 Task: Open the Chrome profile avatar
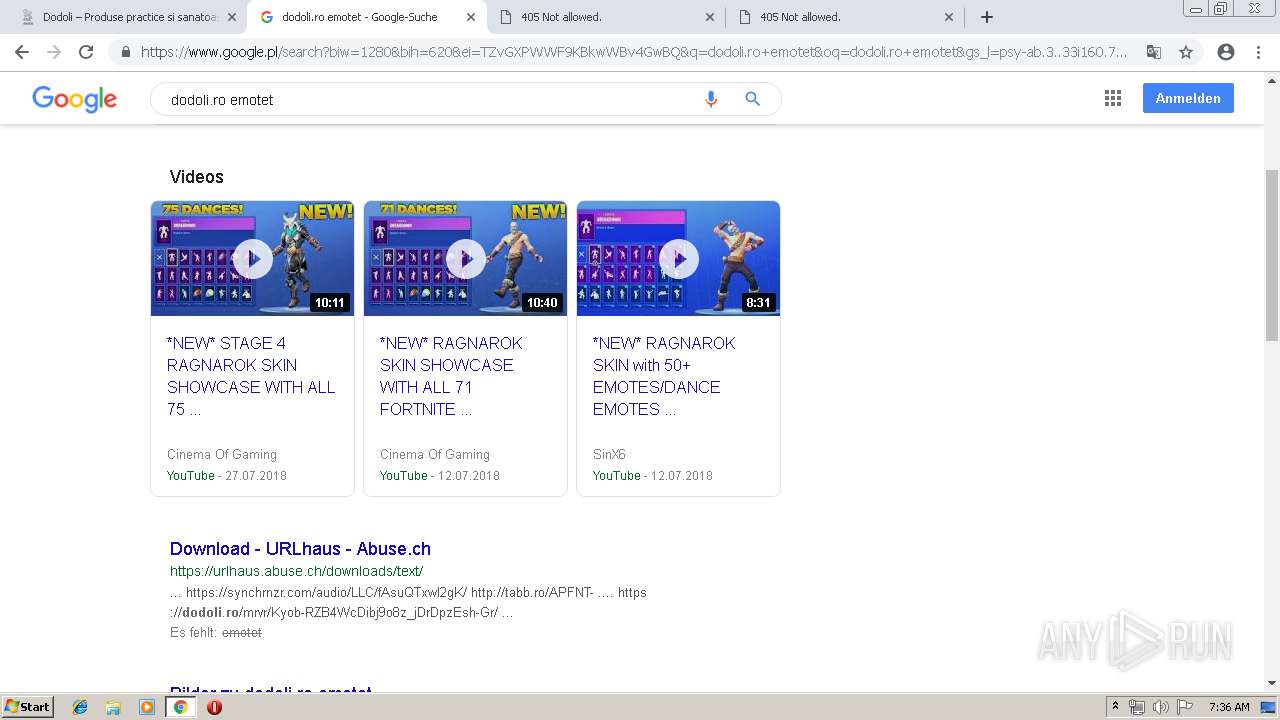click(x=1226, y=52)
